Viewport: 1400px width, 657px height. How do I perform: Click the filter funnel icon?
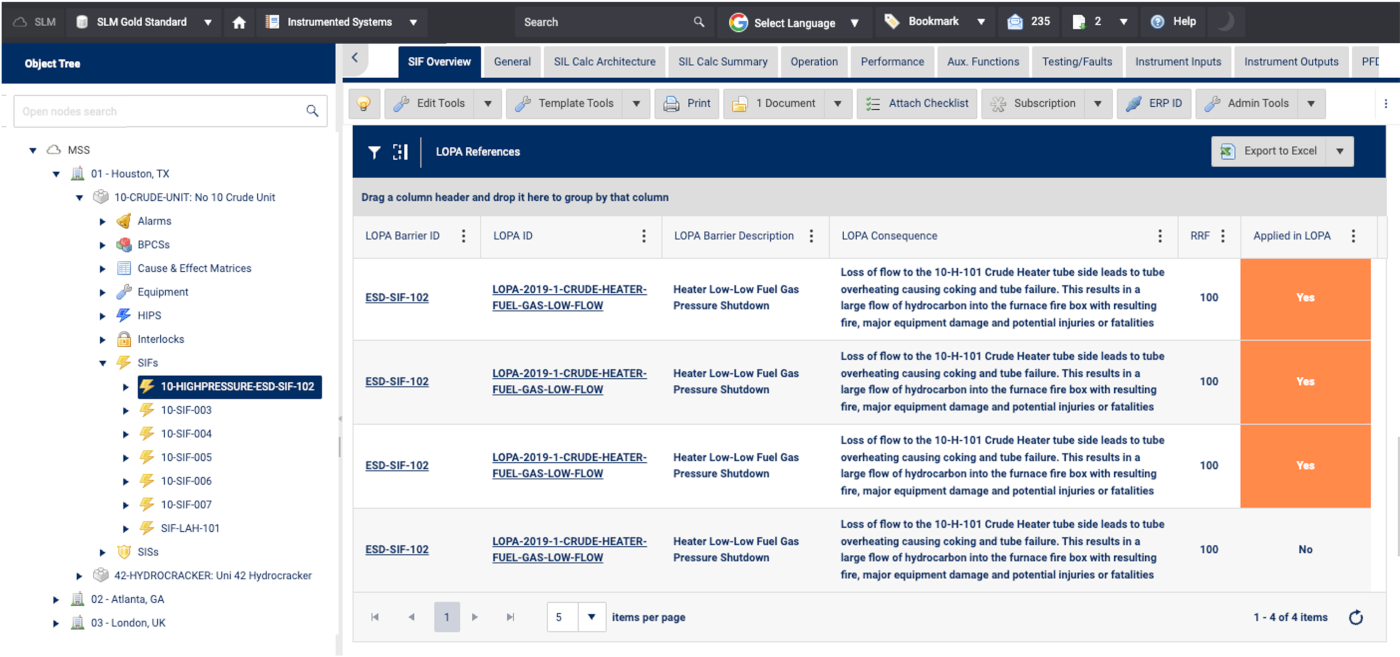coord(374,152)
